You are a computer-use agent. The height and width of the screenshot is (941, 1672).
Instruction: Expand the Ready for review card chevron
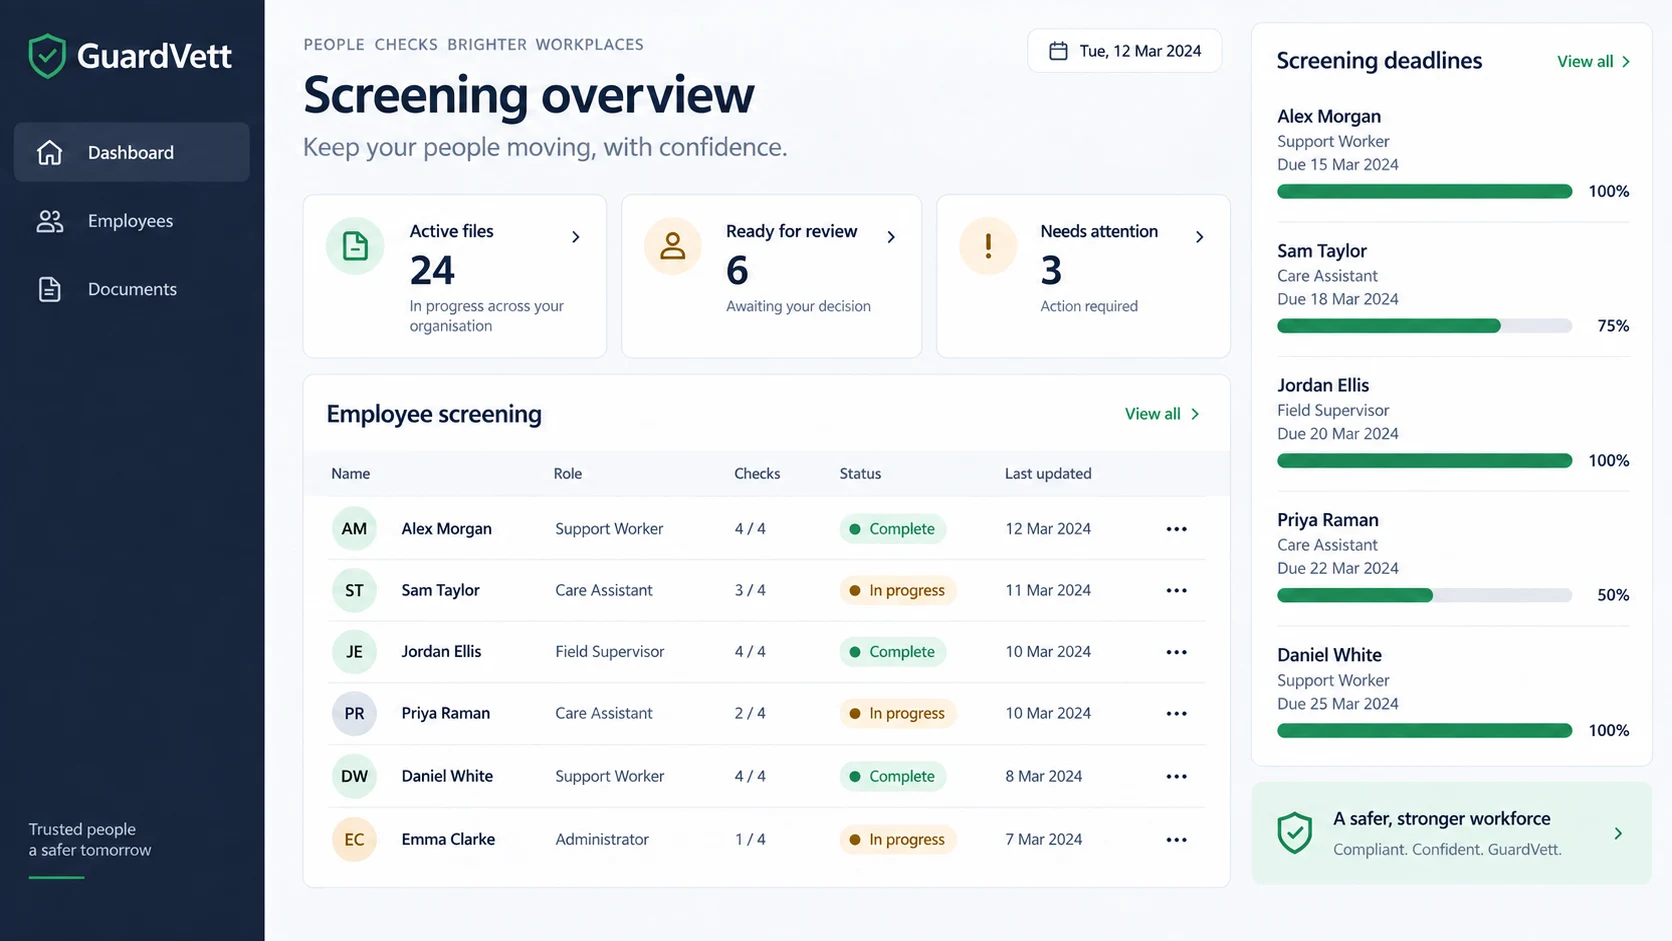tap(891, 237)
